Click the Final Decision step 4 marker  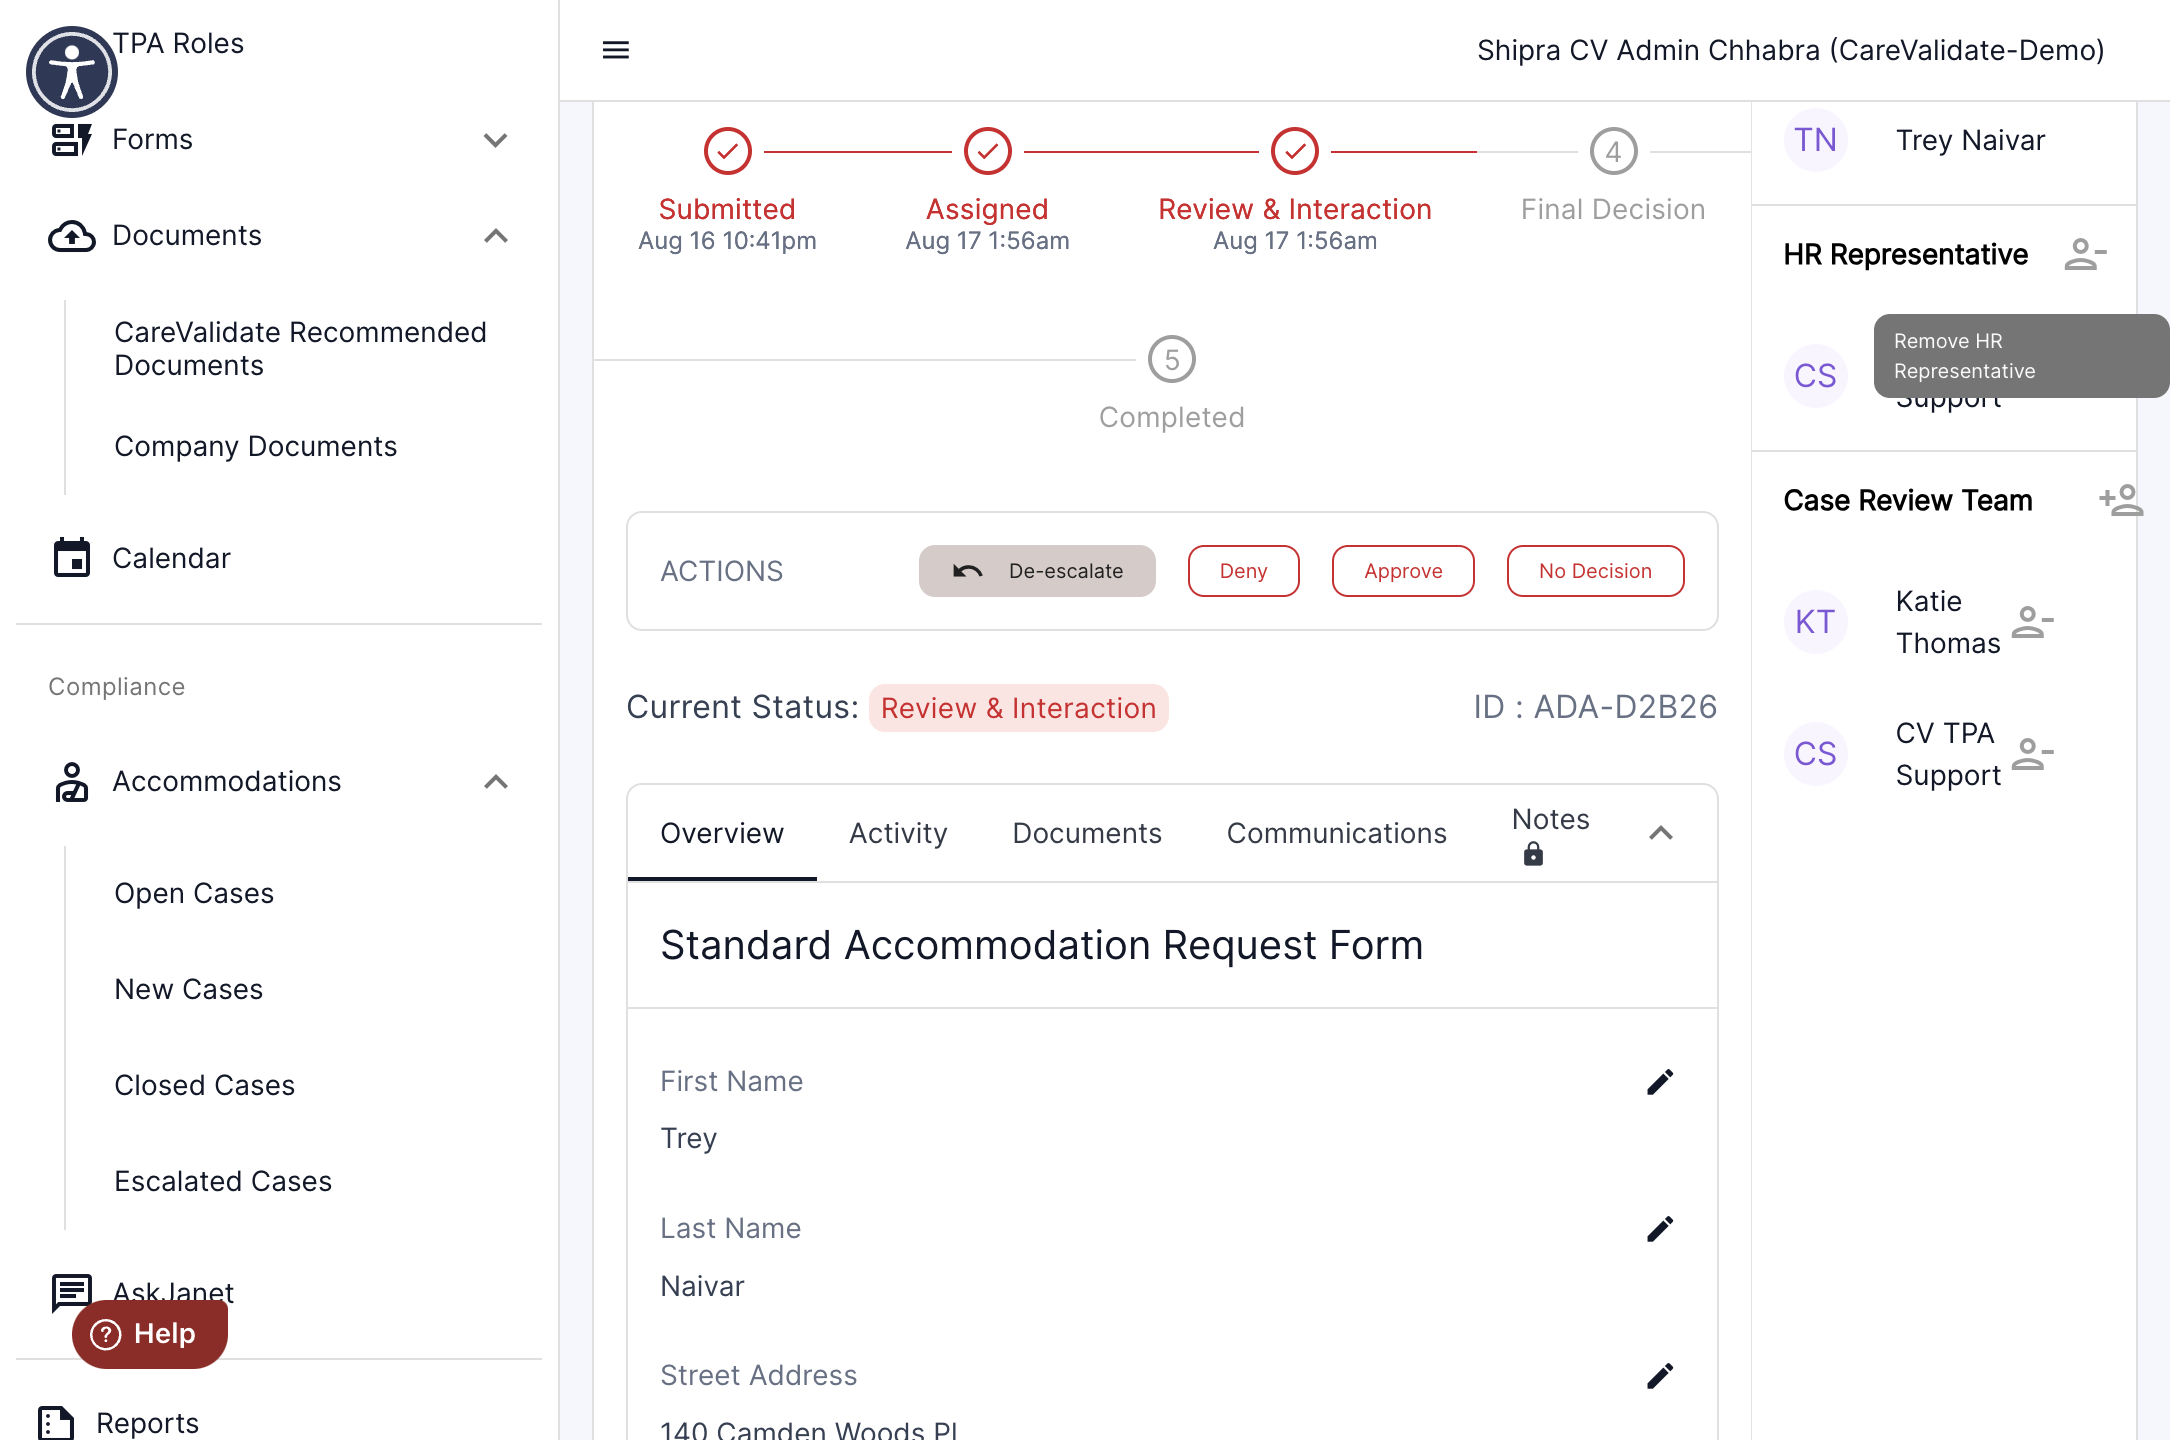point(1613,152)
